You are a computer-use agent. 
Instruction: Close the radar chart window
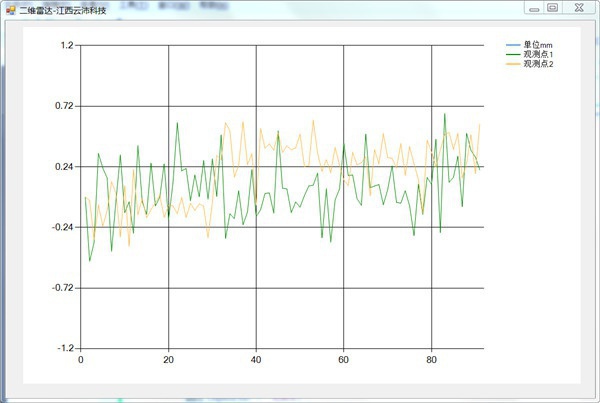point(577,7)
